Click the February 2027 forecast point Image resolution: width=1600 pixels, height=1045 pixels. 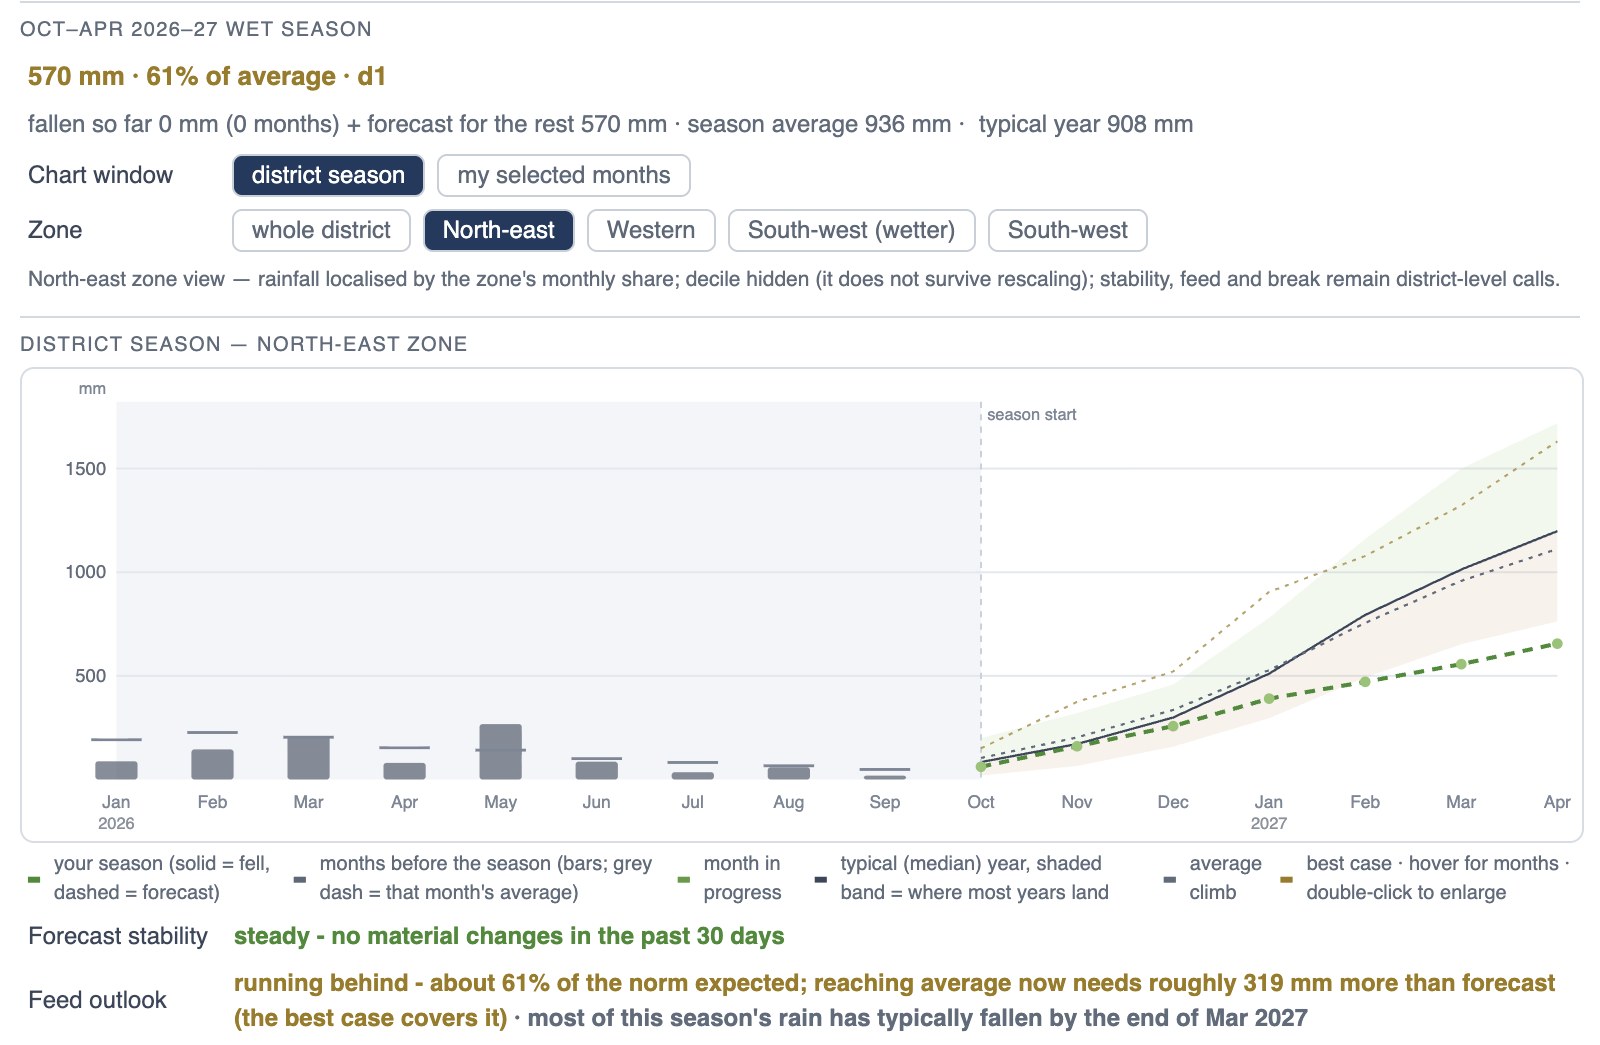1365,682
